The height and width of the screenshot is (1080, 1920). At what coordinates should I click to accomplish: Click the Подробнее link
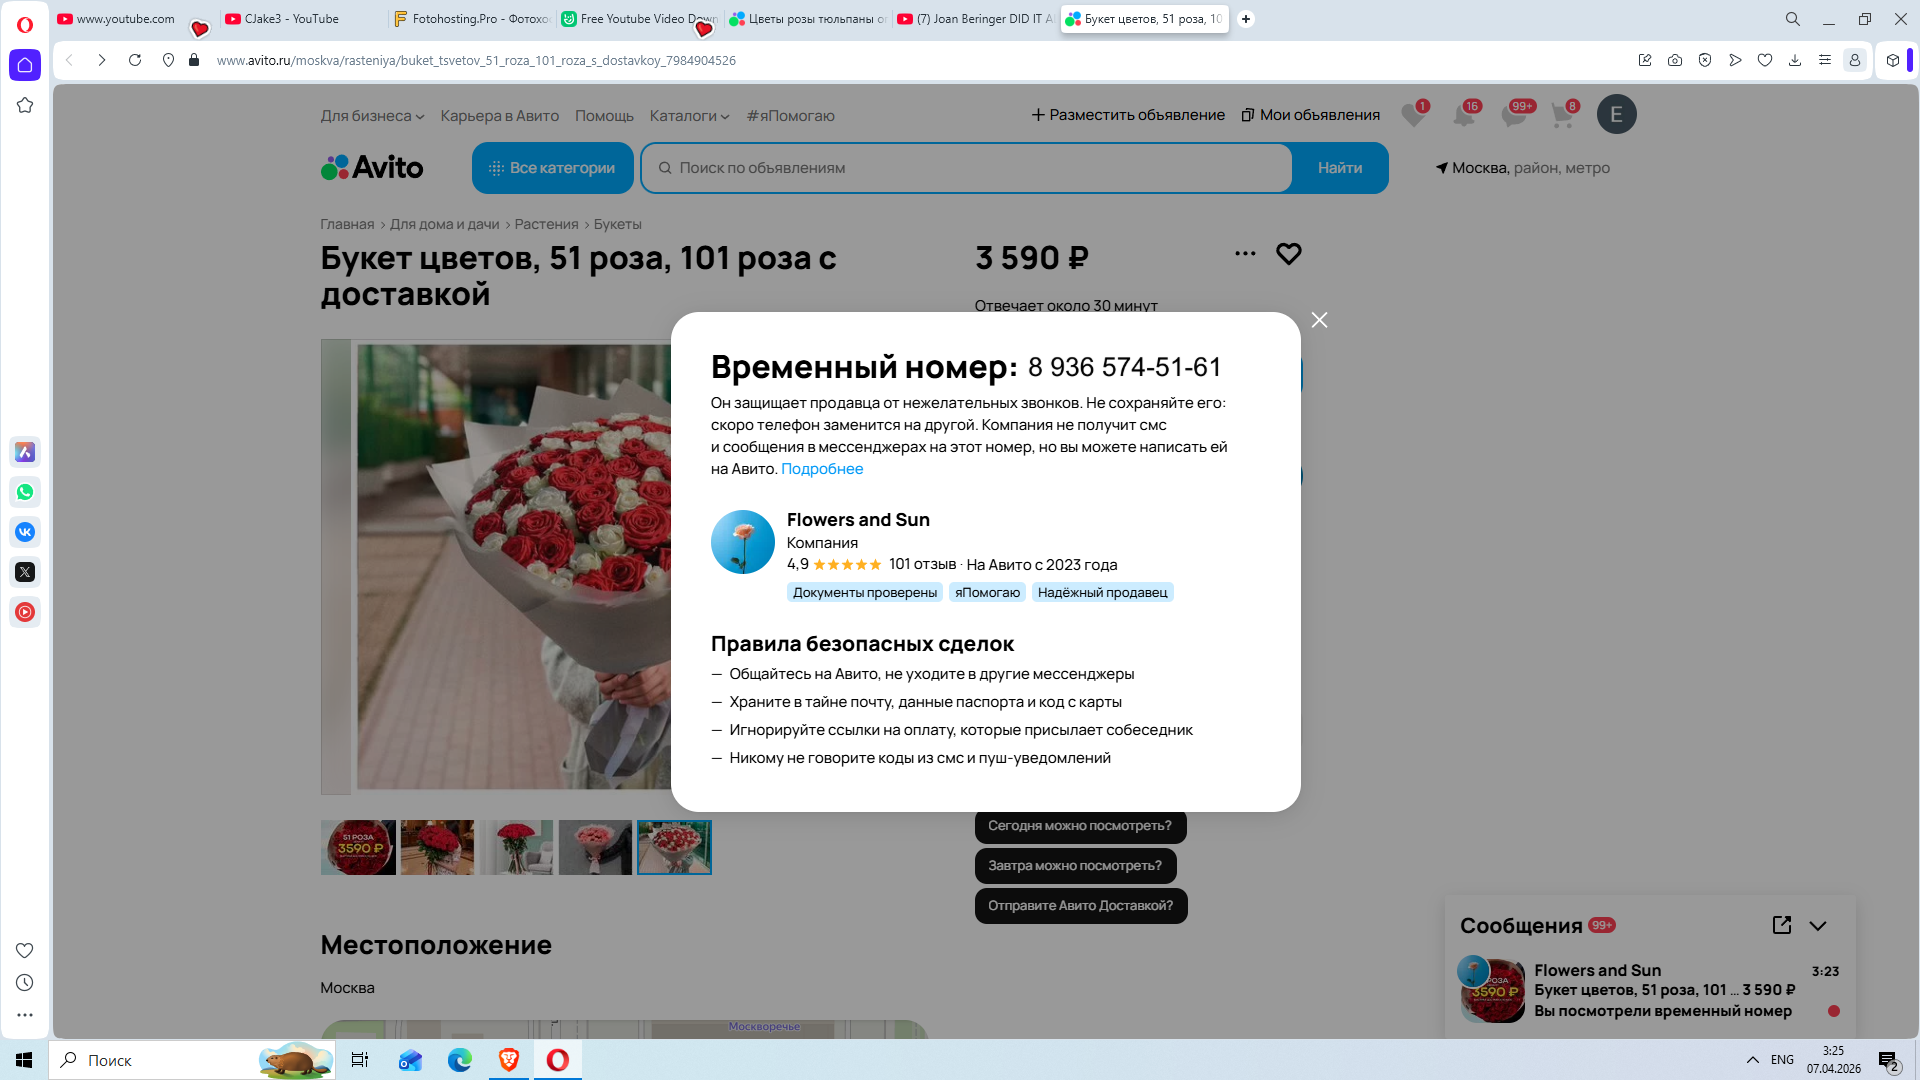[821, 469]
